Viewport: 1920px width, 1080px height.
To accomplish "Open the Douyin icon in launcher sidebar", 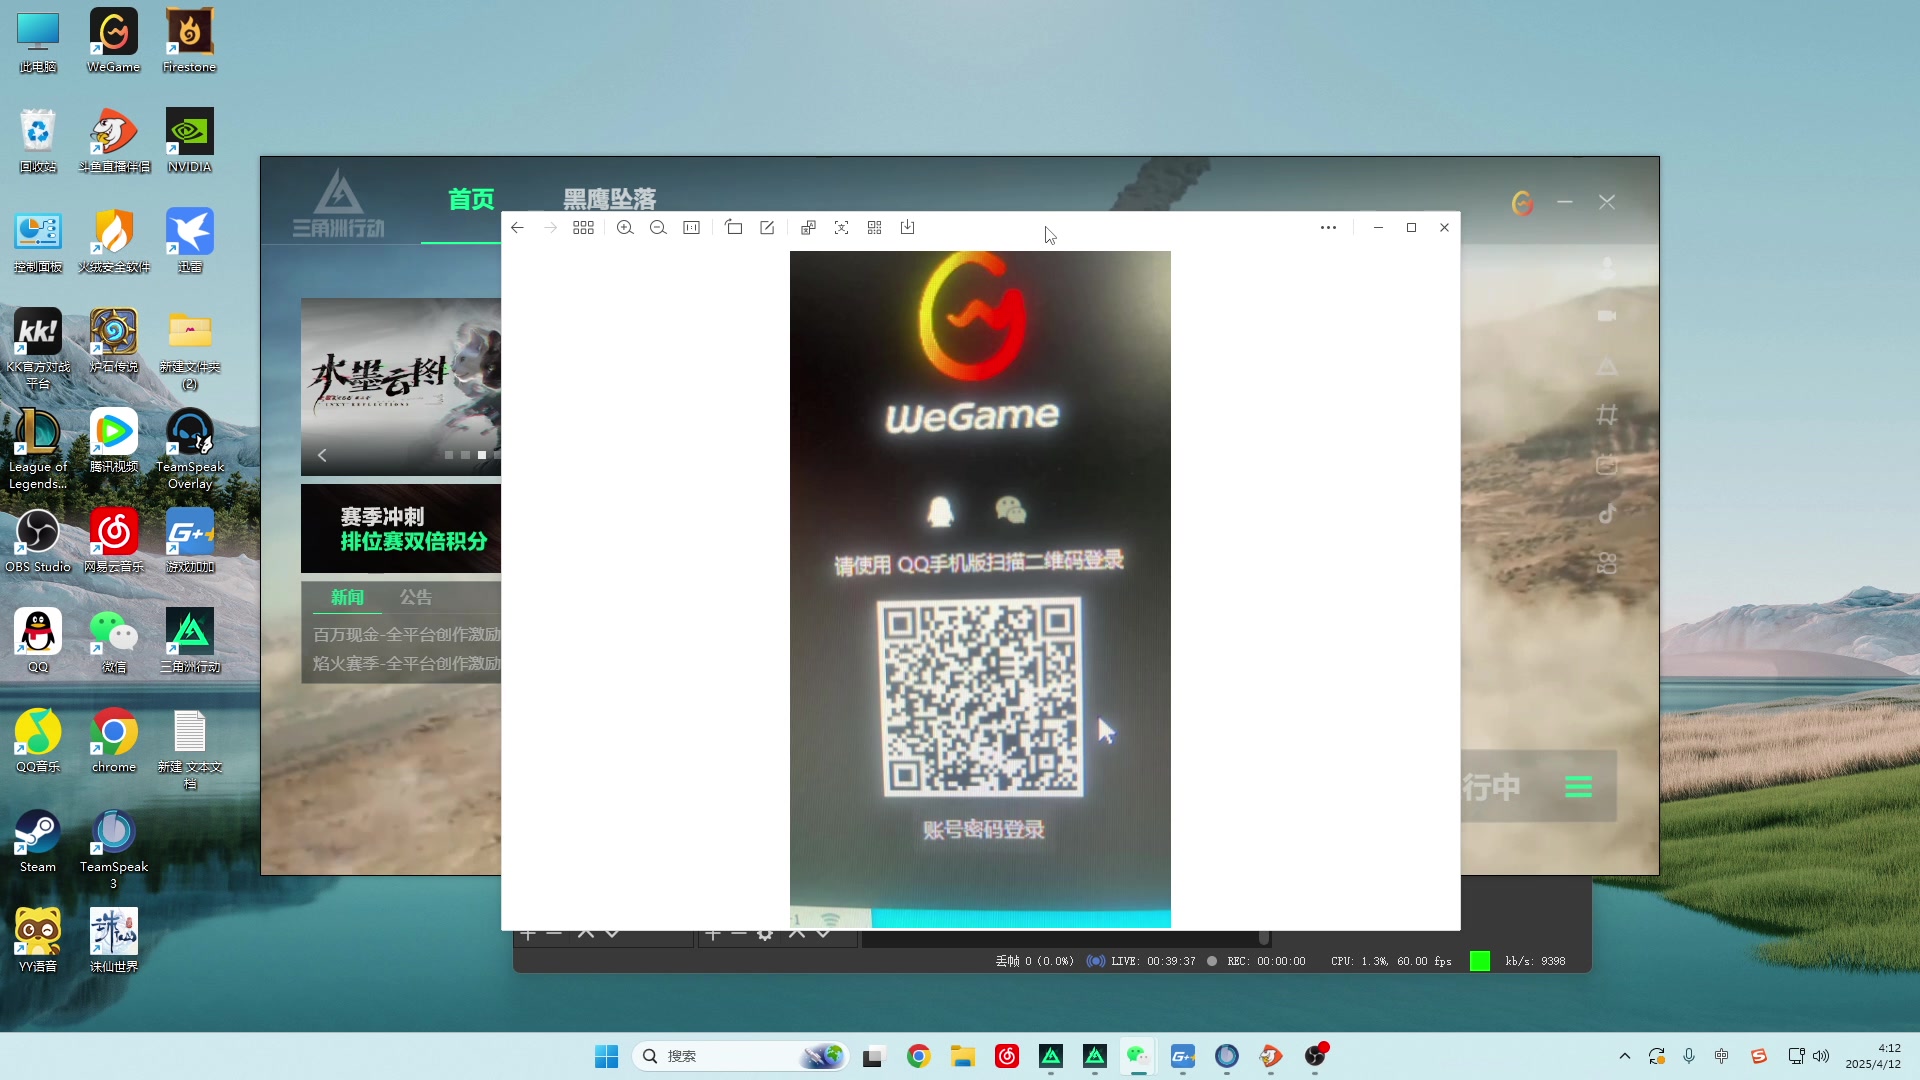I will point(1607,514).
